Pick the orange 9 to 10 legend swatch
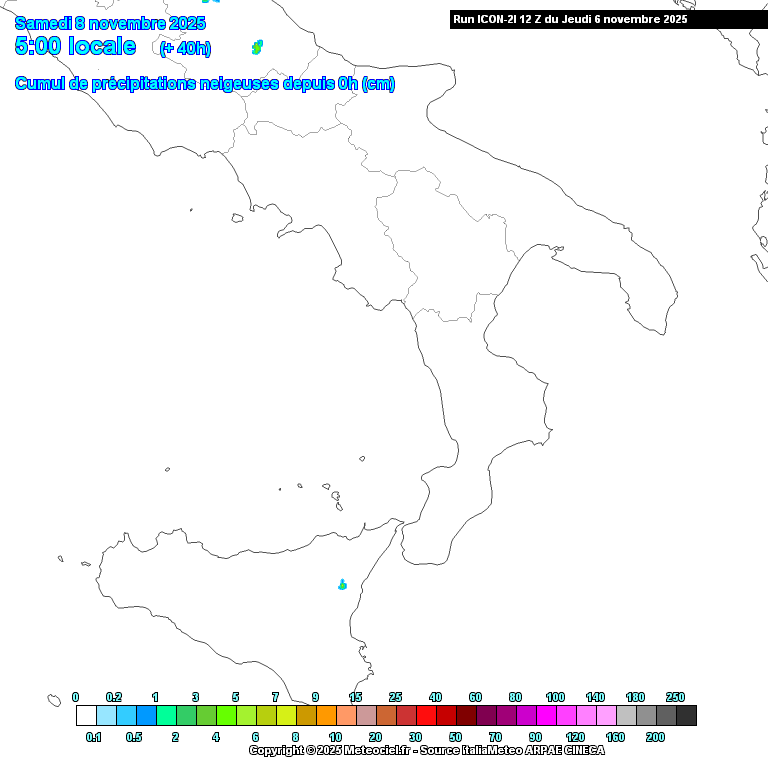 tap(326, 715)
